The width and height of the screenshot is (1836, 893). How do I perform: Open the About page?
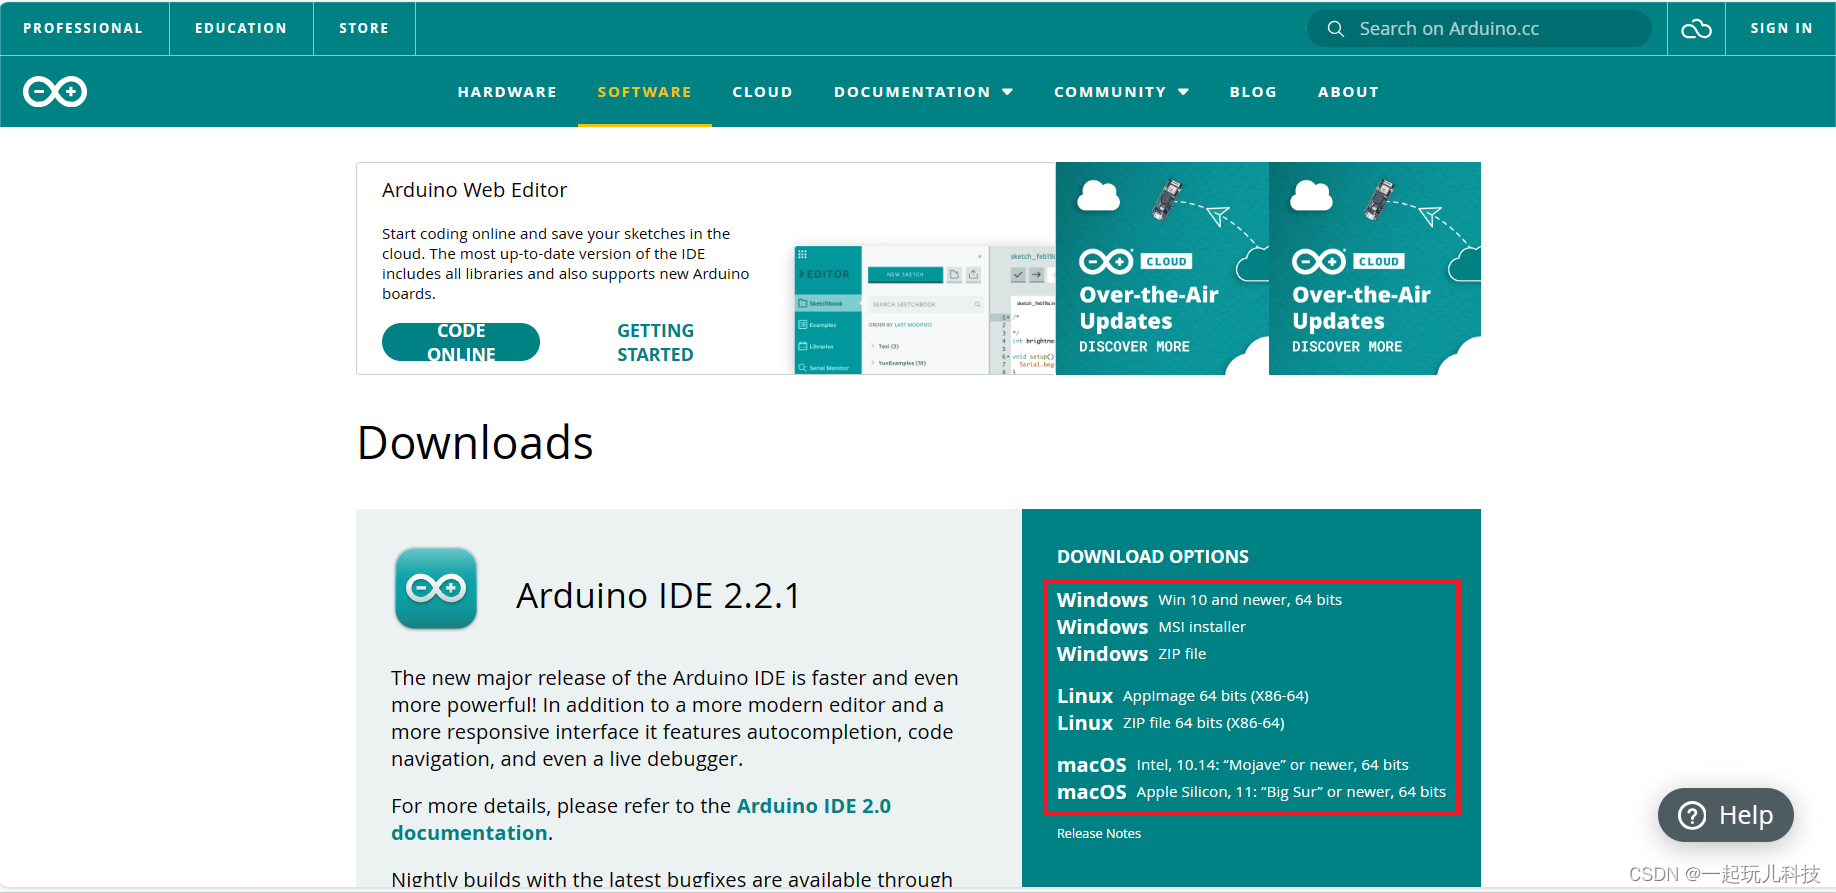point(1348,92)
